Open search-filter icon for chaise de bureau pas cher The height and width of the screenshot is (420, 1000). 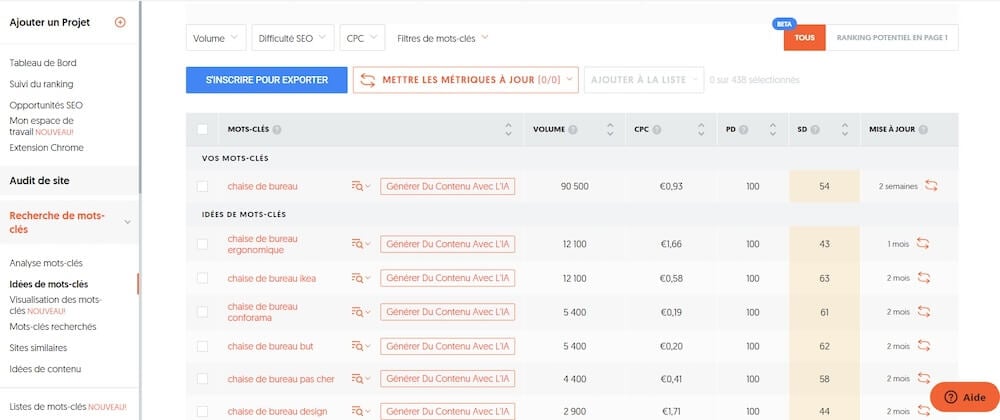(x=360, y=379)
